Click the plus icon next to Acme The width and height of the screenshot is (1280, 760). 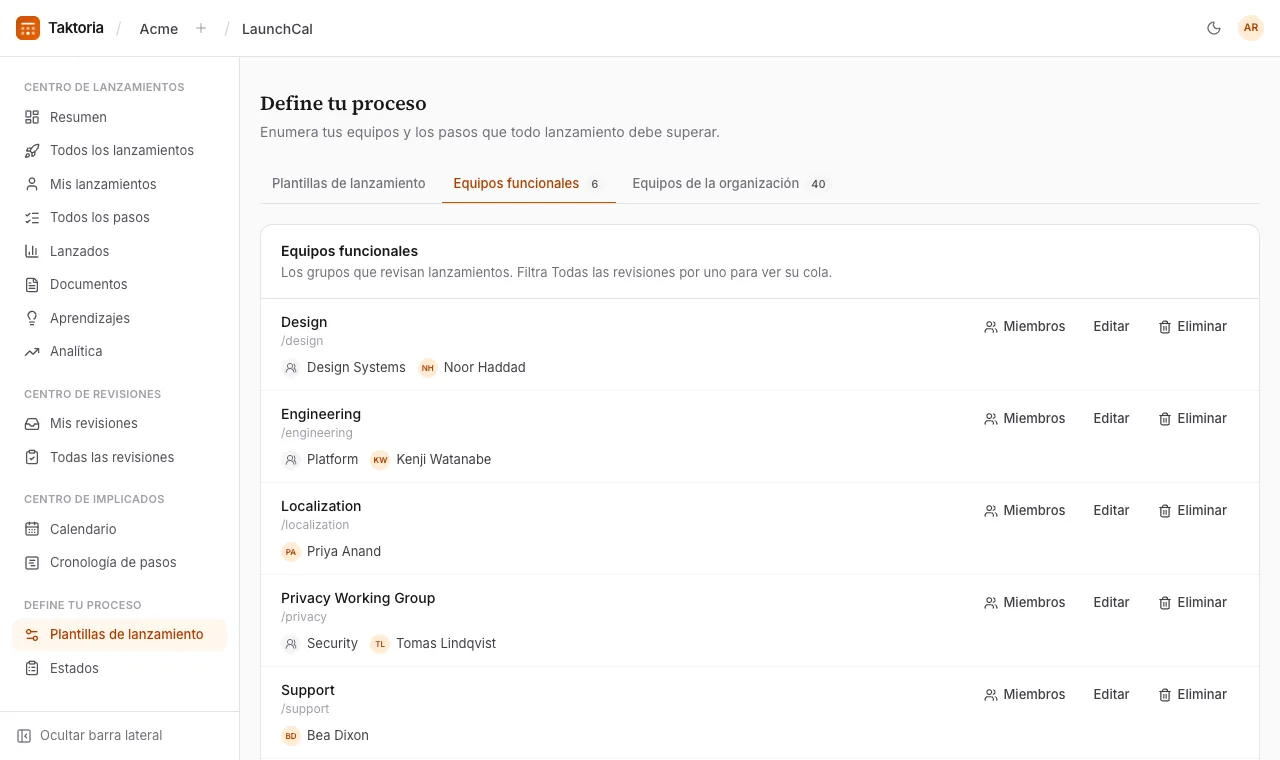pyautogui.click(x=201, y=28)
